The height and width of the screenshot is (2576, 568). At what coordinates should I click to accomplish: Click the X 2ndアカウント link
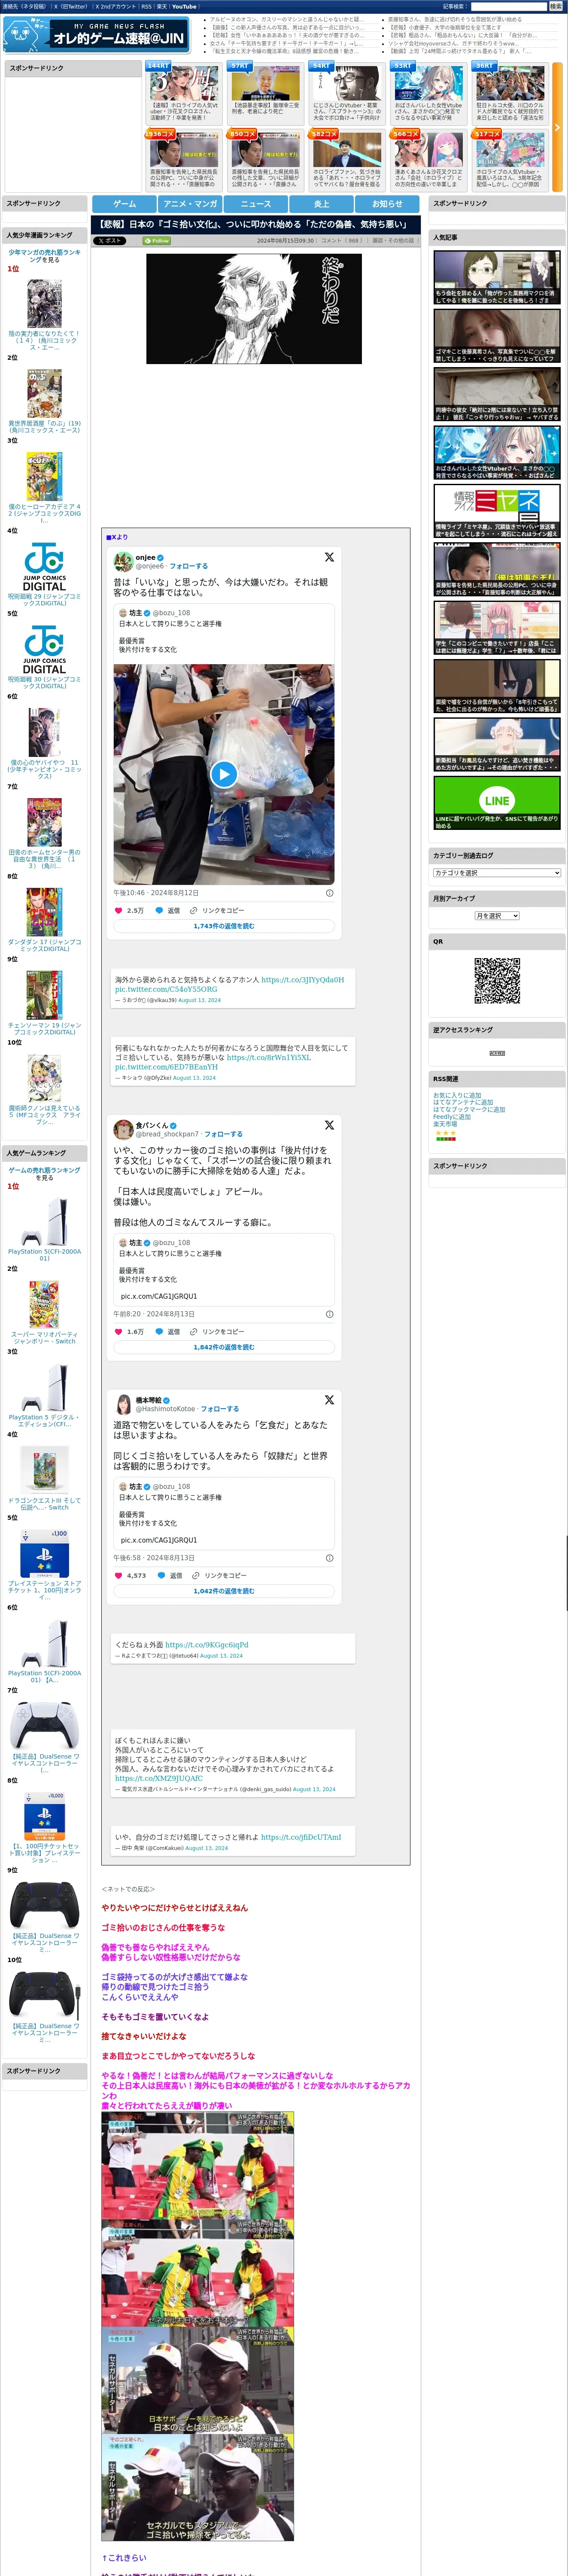[x=115, y=6]
